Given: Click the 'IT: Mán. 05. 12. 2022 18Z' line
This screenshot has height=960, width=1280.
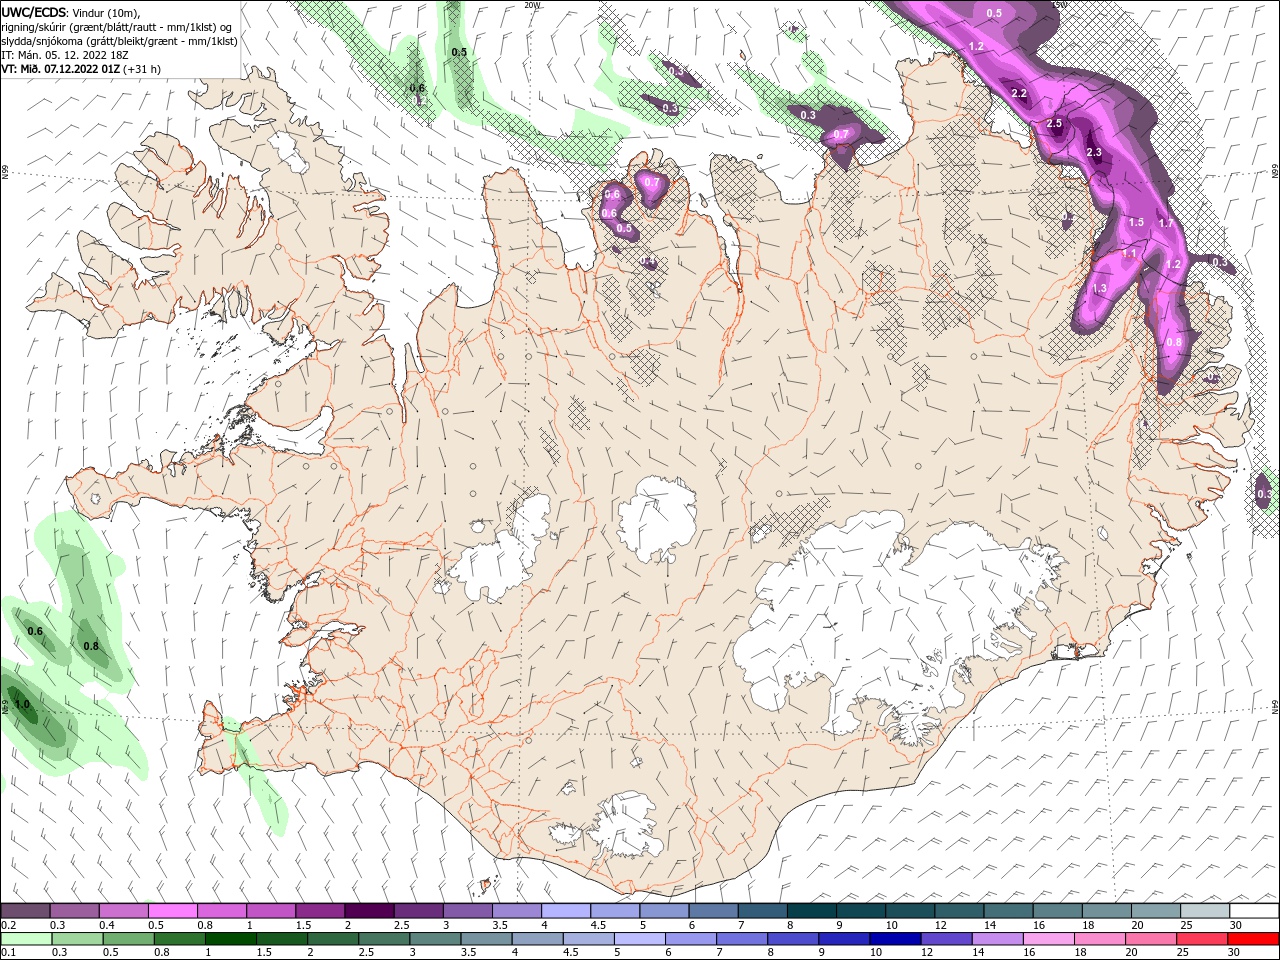Looking at the screenshot, I should click(64, 55).
